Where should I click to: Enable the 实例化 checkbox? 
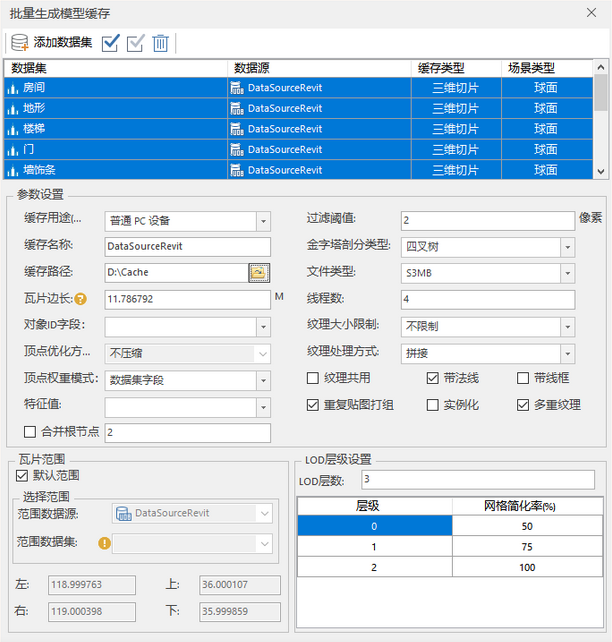433,405
